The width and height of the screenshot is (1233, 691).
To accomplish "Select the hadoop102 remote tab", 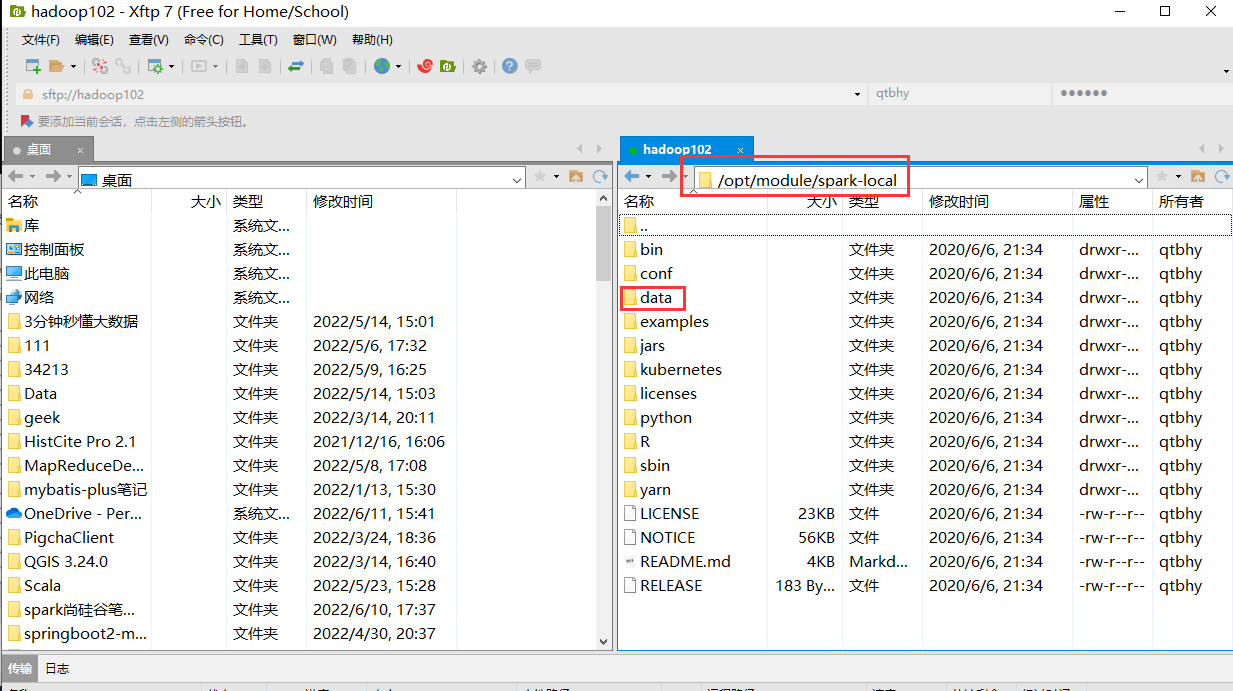I will 687,149.
